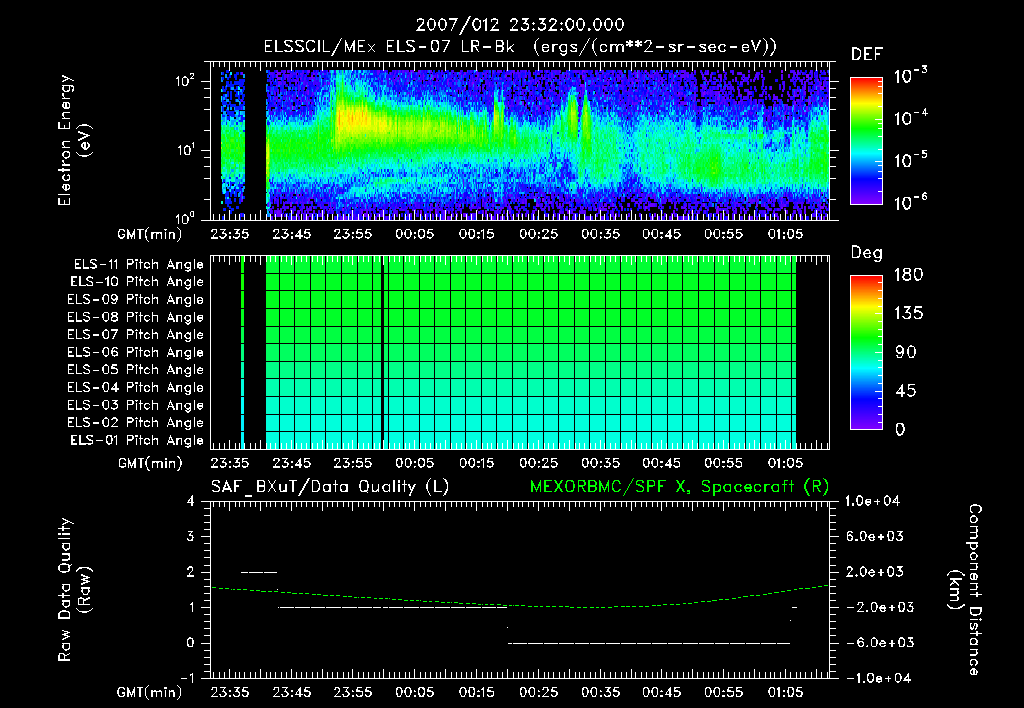Click the 2.0e+03 right axis tick label

click(875, 571)
